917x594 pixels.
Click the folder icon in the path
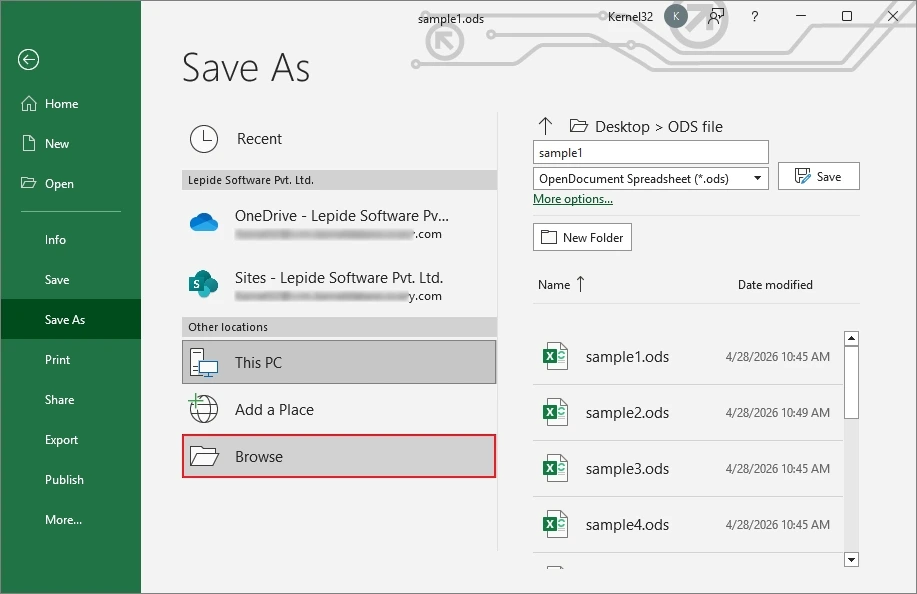[x=578, y=126]
